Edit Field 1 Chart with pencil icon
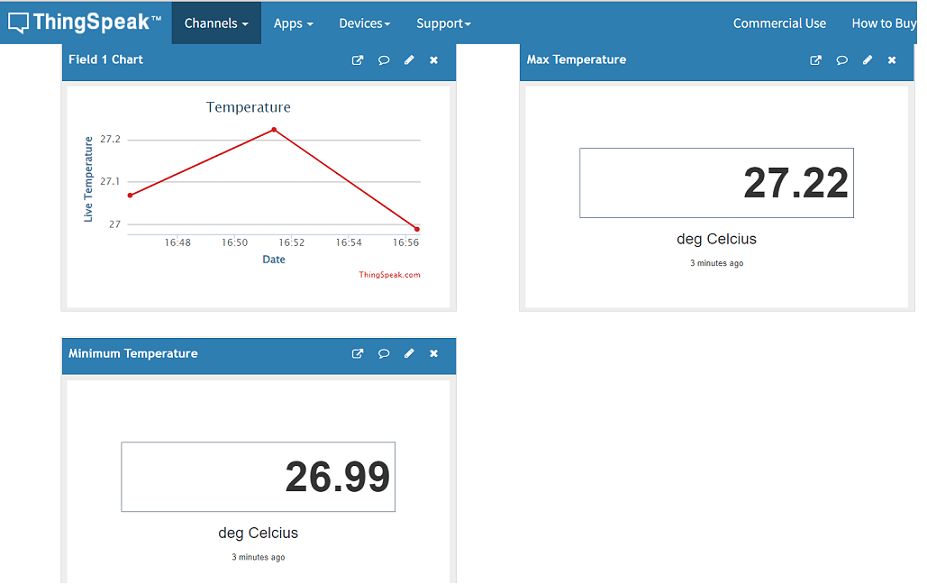 pos(409,60)
